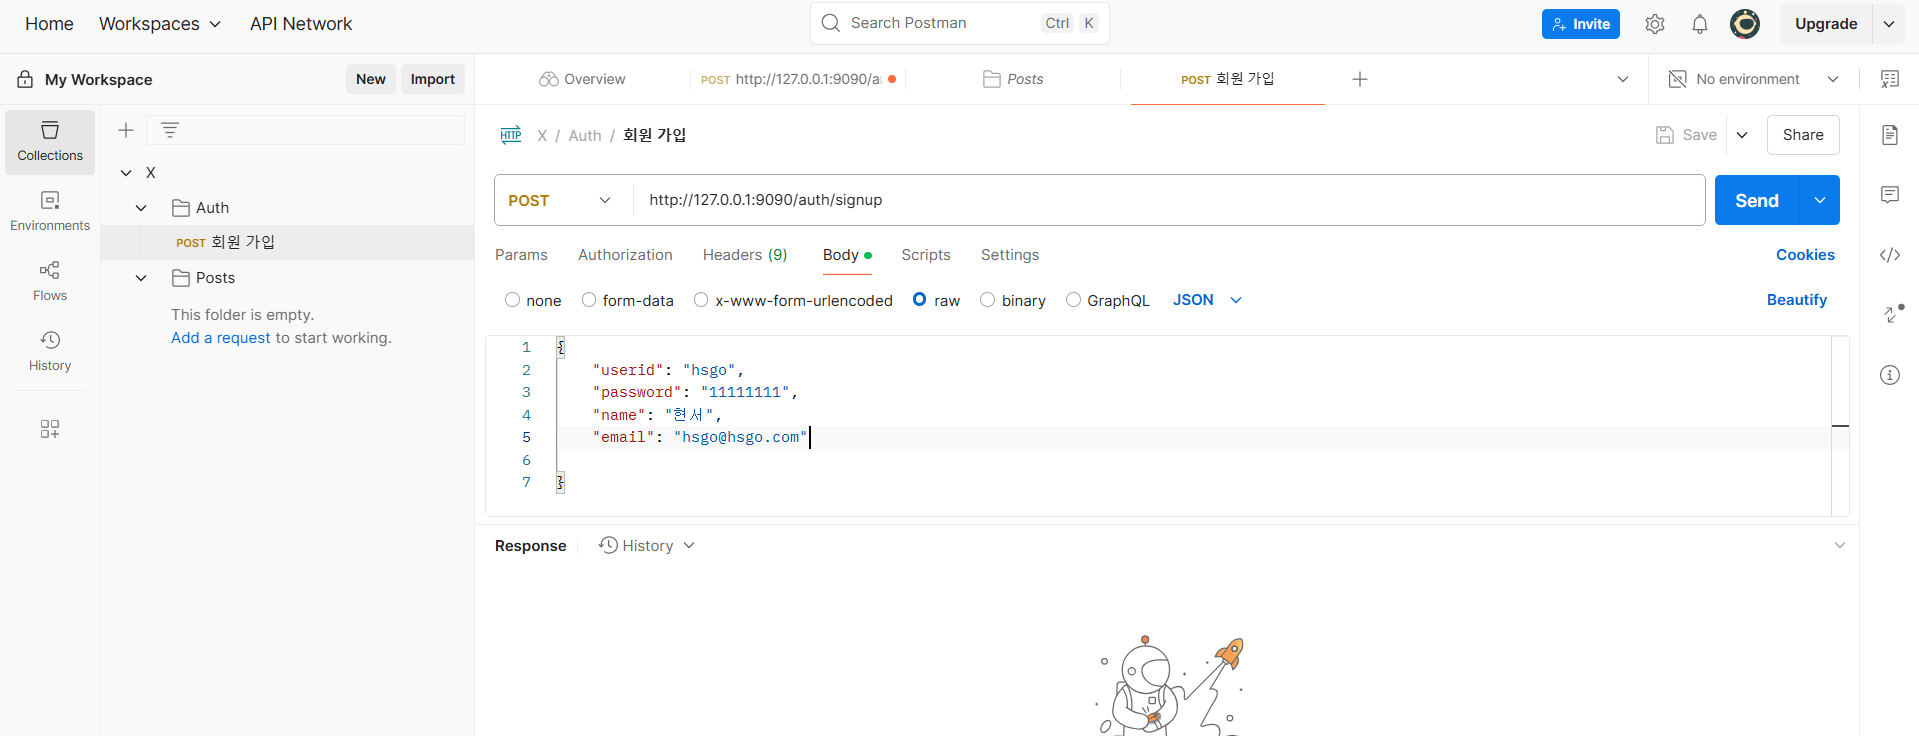The width and height of the screenshot is (1919, 736).
Task: Open the JSON format dropdown
Action: pos(1207,300)
